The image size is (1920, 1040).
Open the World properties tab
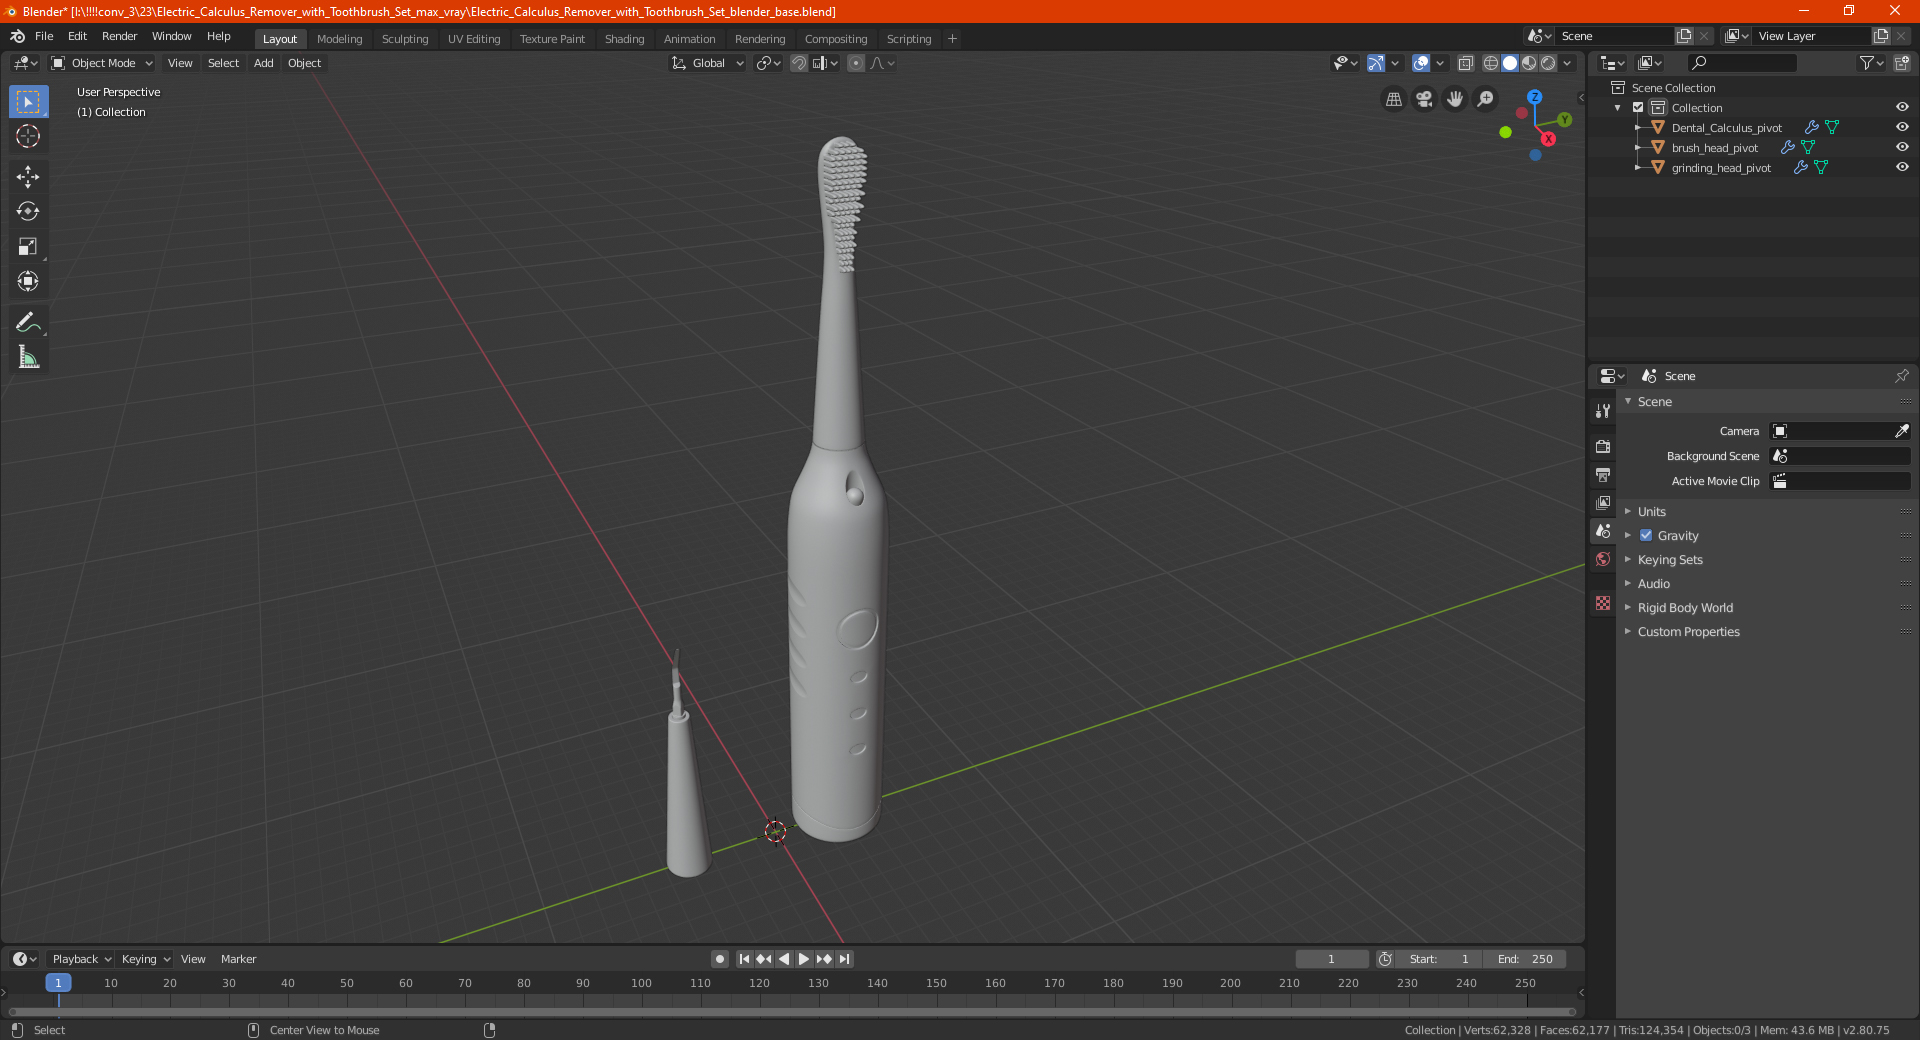(x=1603, y=559)
